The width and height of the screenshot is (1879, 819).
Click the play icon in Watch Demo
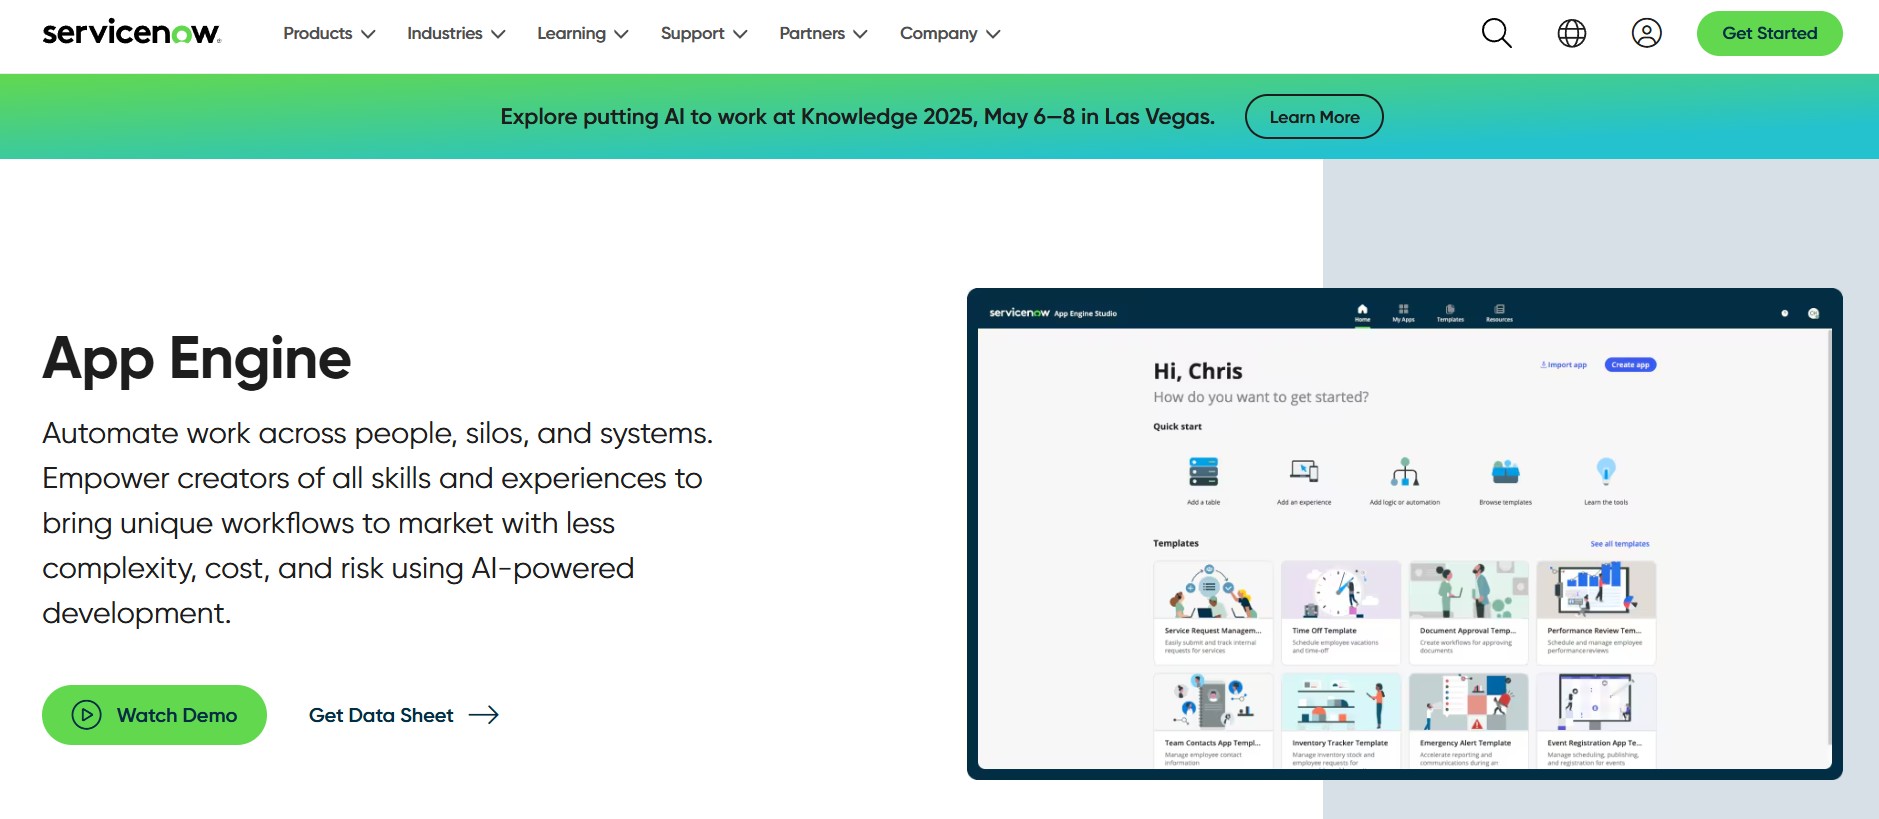87,715
